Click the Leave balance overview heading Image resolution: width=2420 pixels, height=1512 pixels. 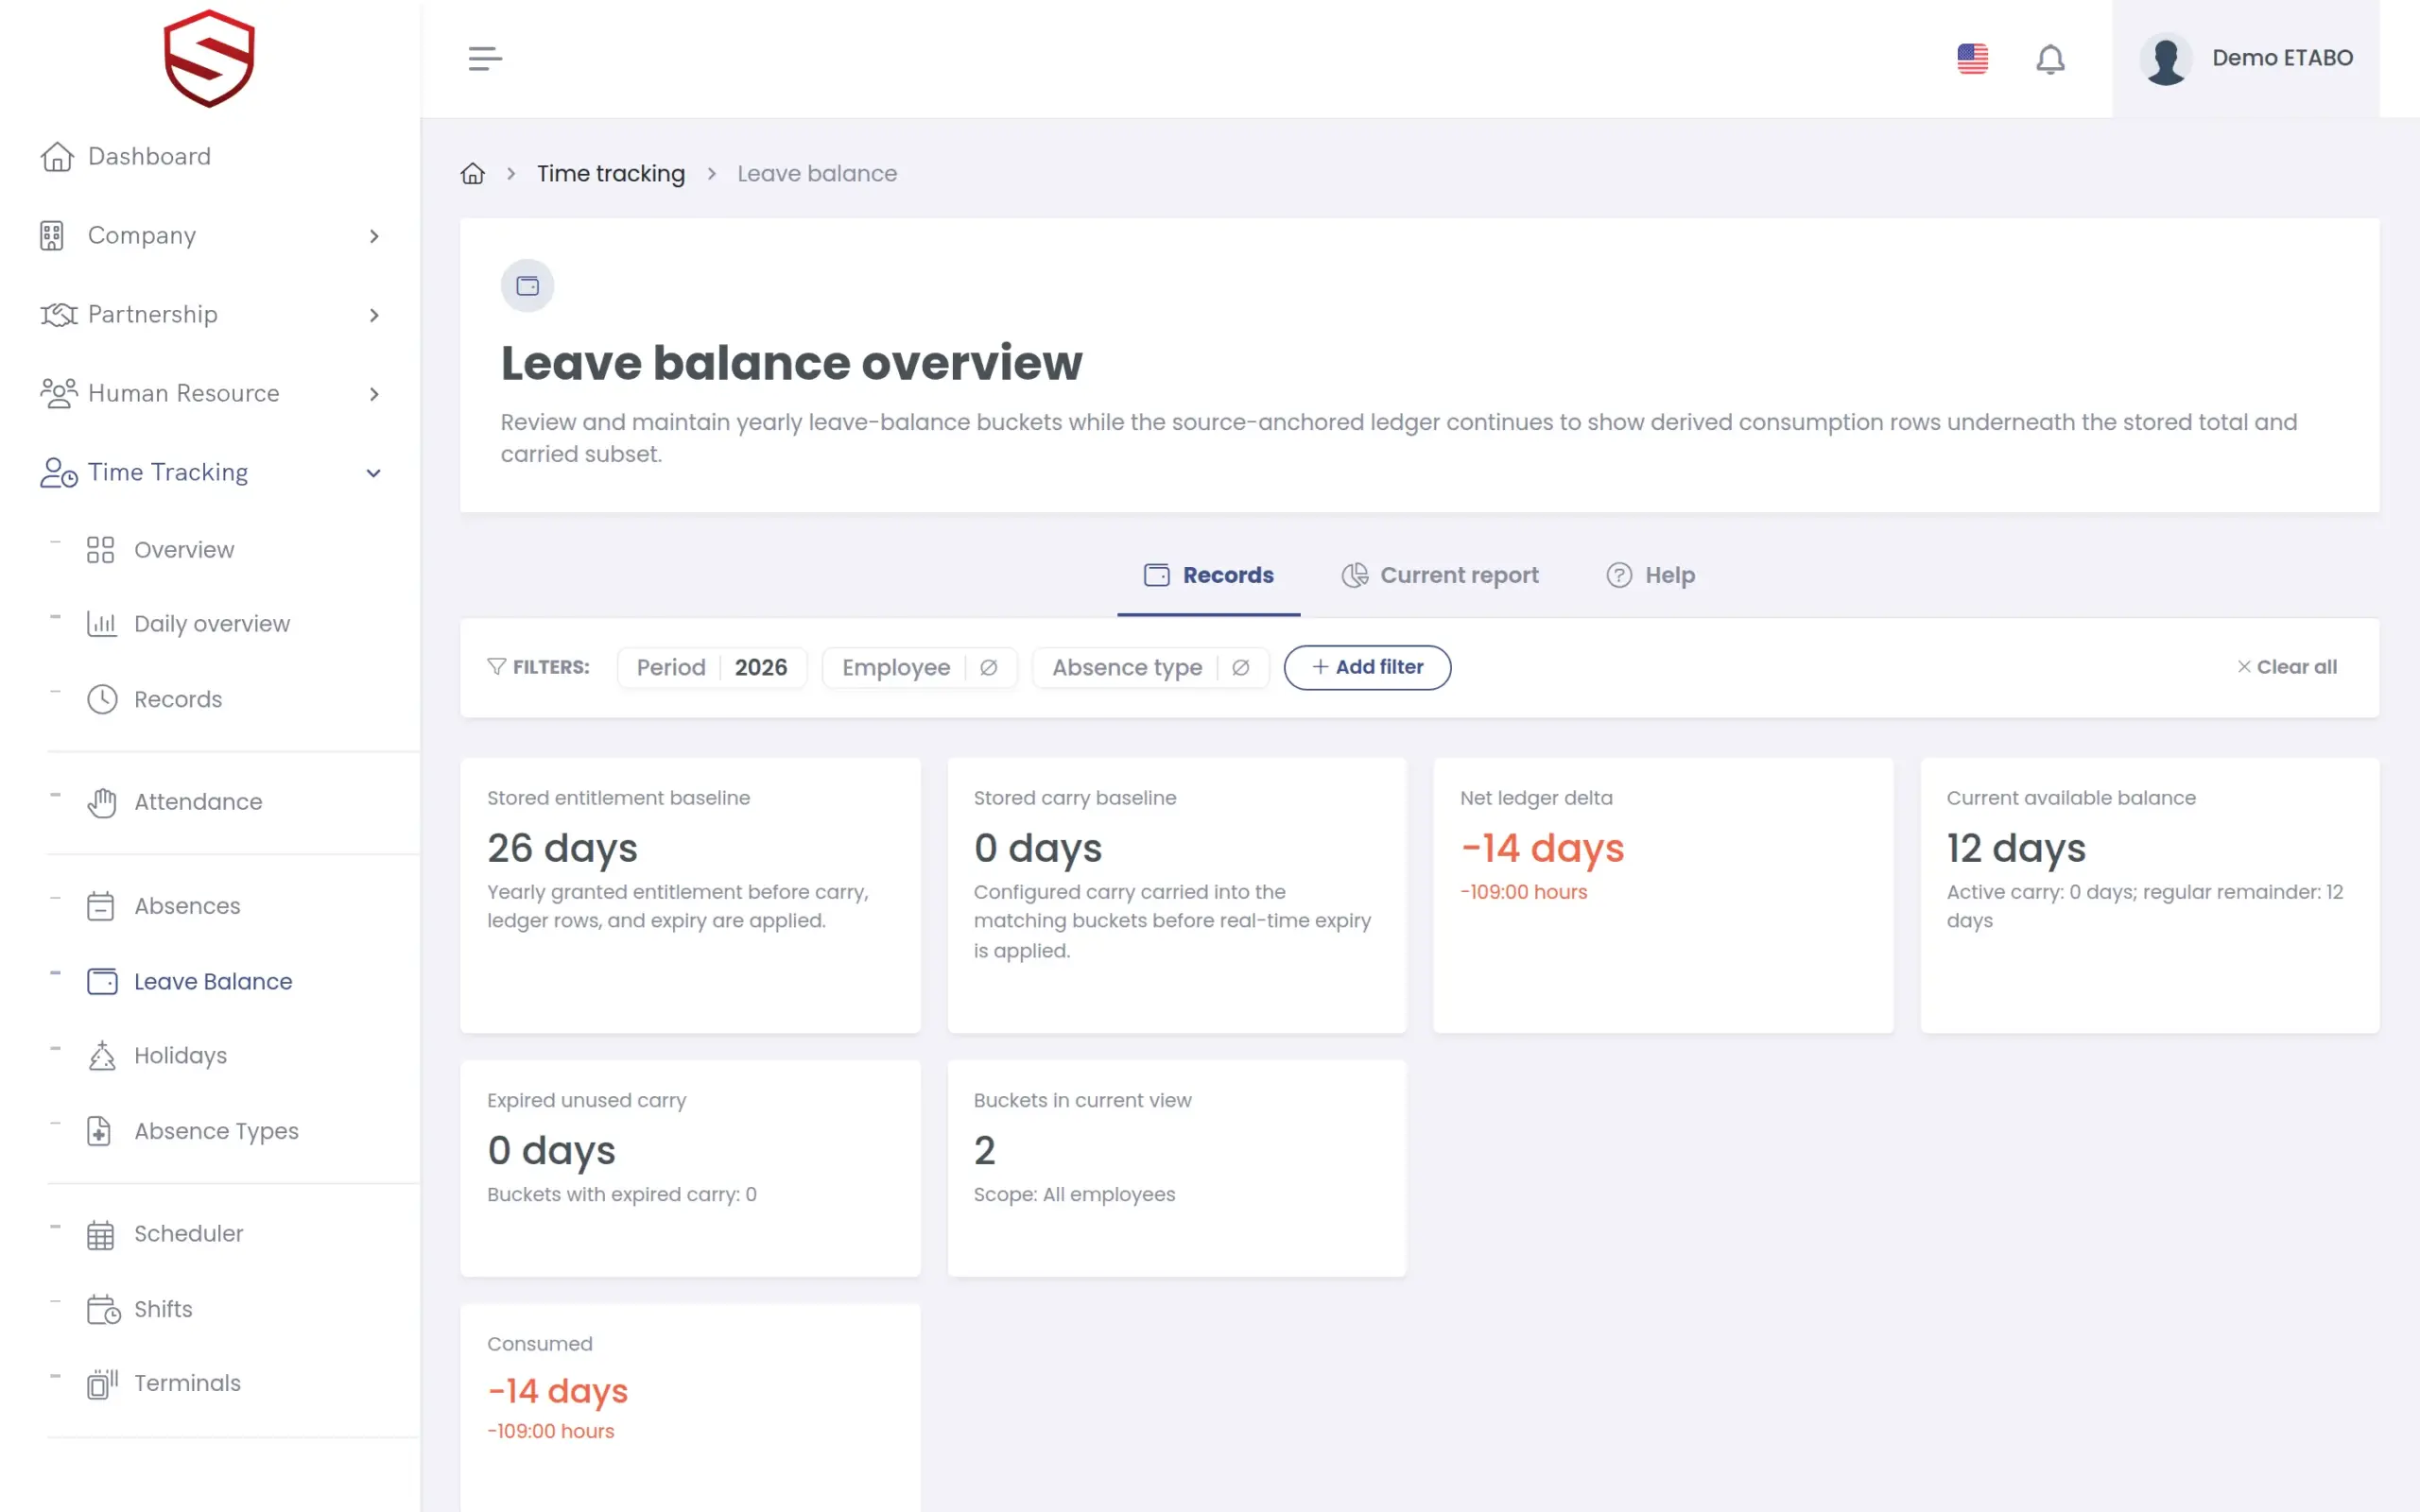click(791, 363)
